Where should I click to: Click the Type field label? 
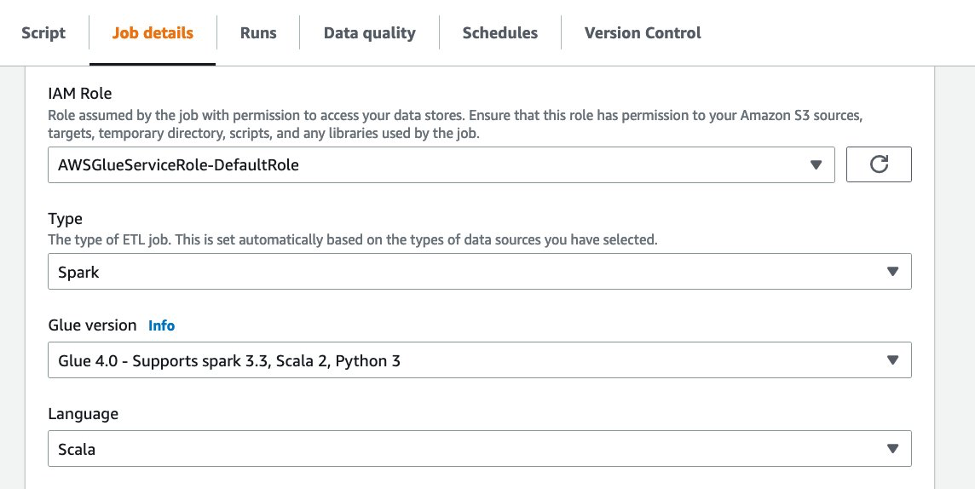(x=65, y=219)
